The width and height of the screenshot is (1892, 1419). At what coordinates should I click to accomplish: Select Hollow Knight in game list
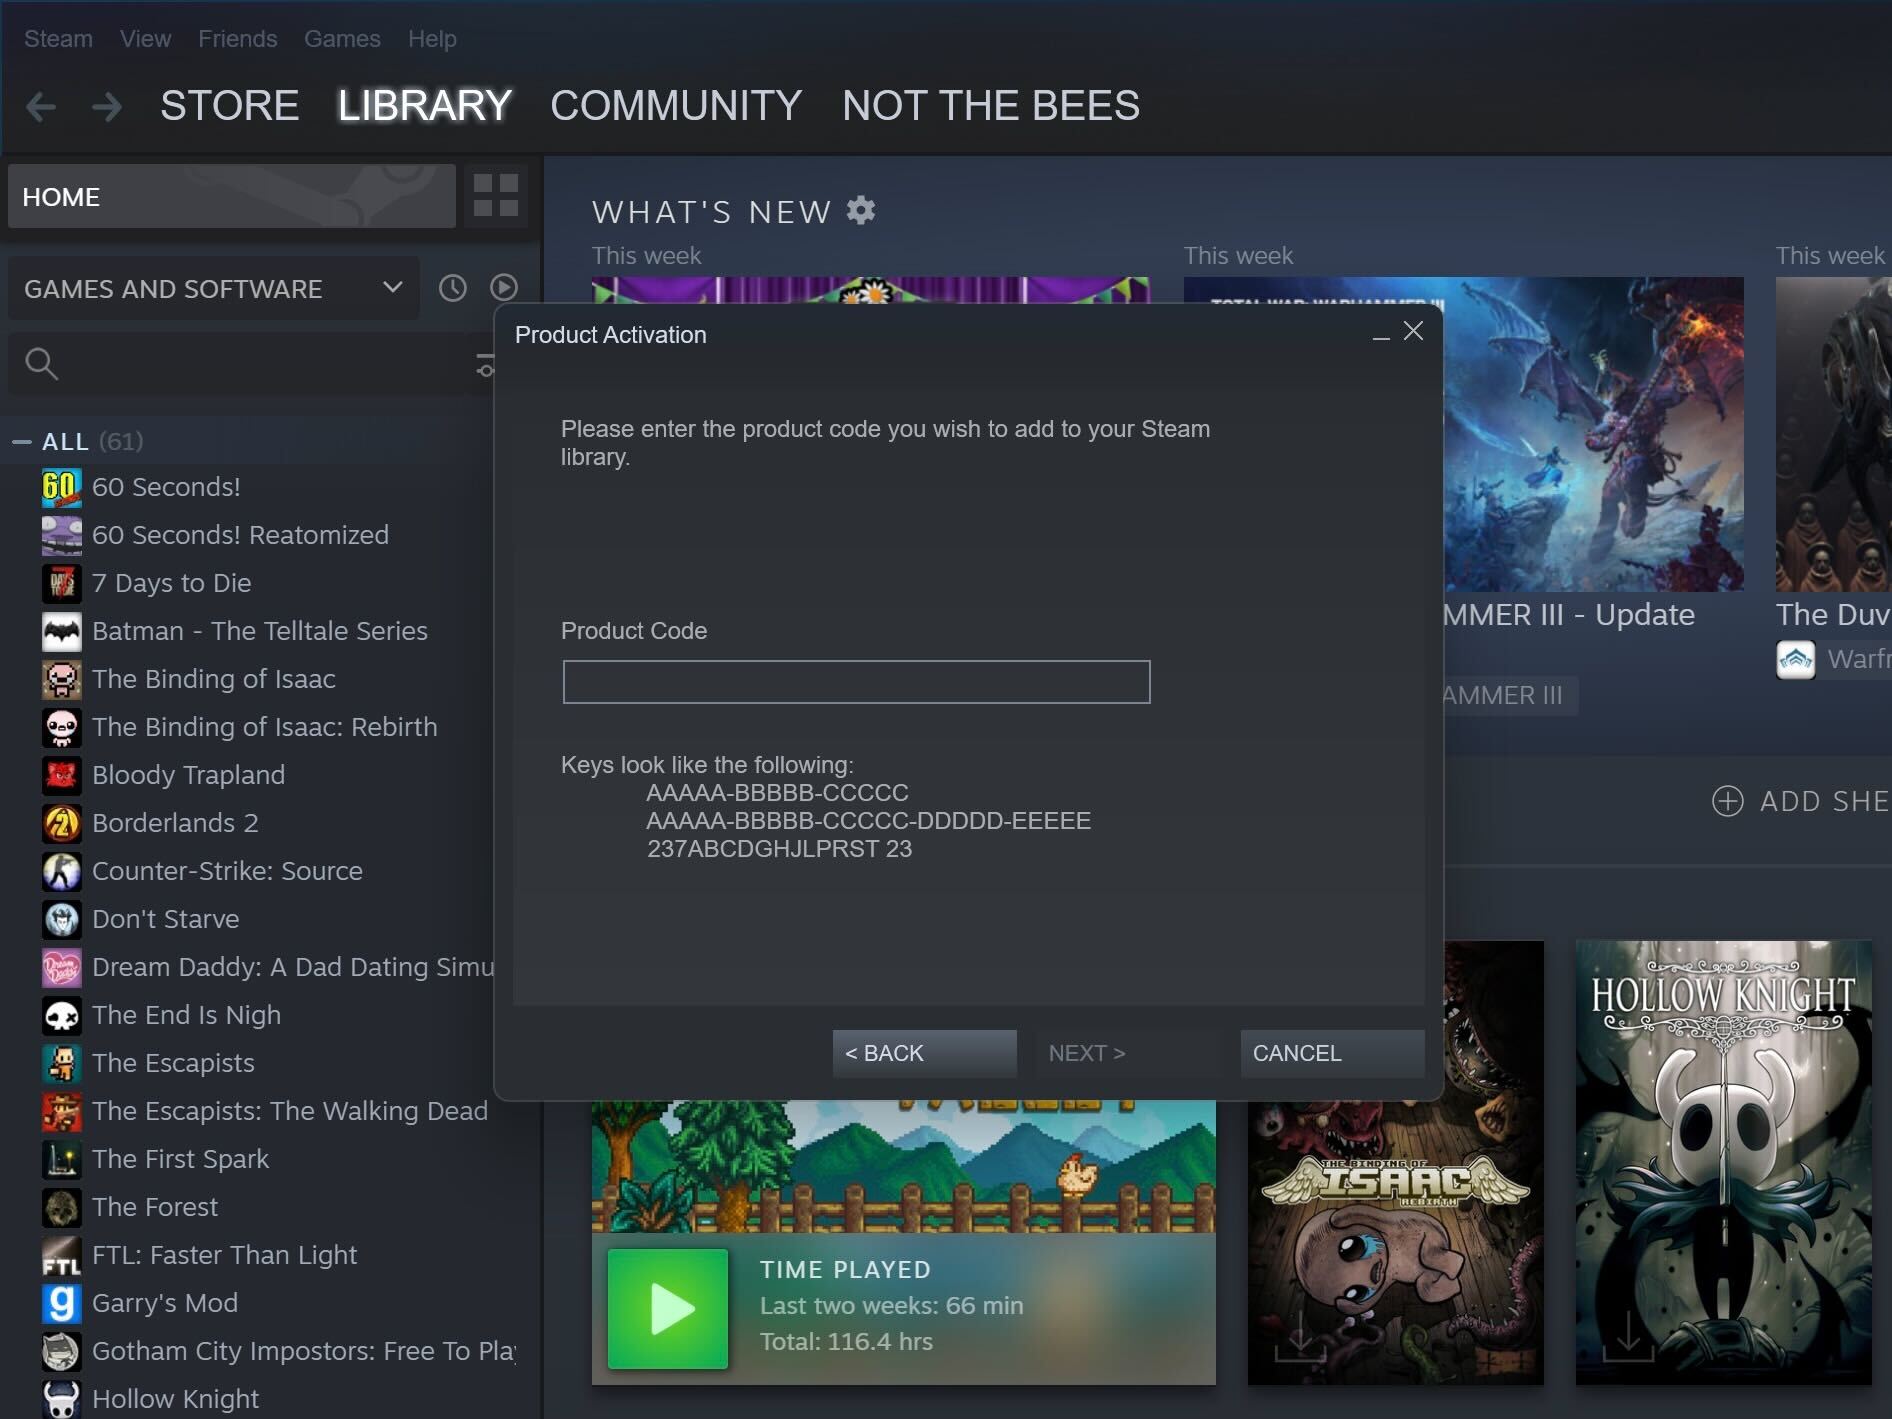coord(175,1399)
